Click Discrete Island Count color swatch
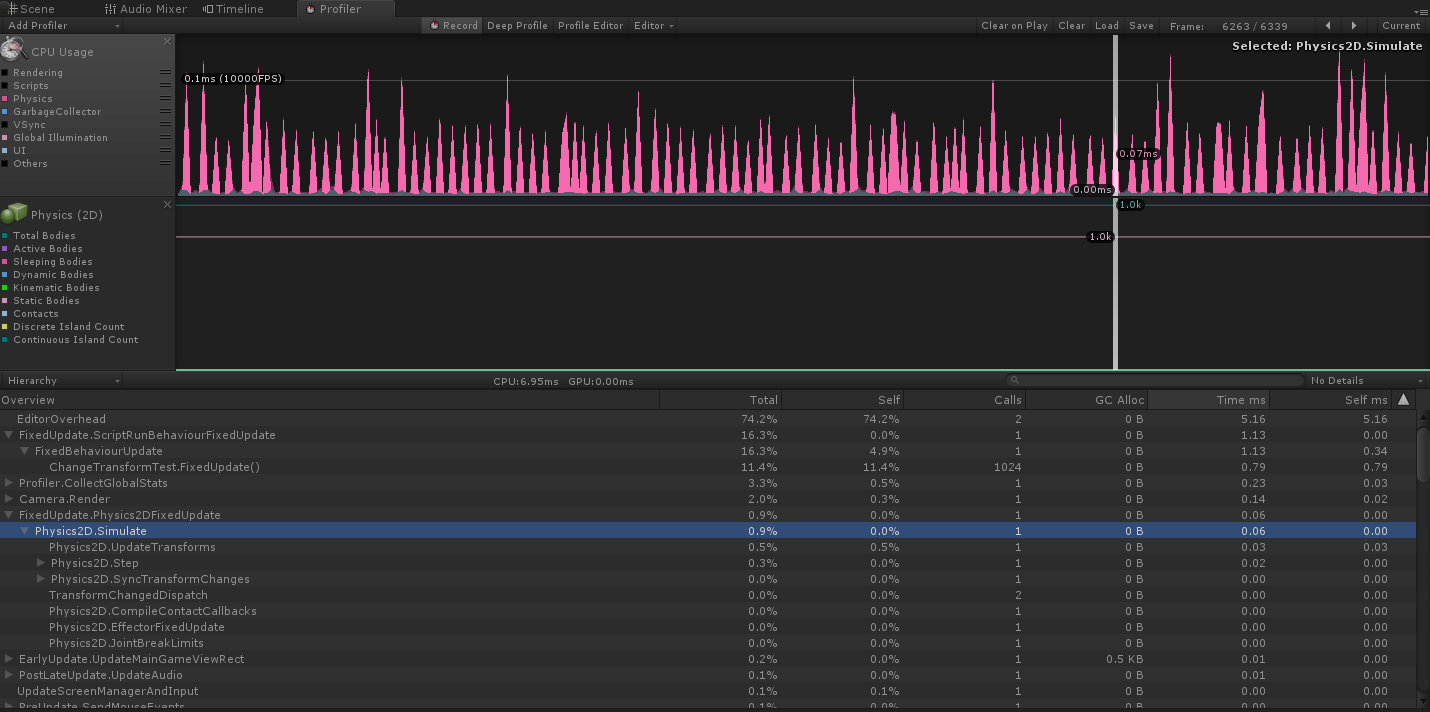Screen dimensions: 1430x712 [5, 327]
